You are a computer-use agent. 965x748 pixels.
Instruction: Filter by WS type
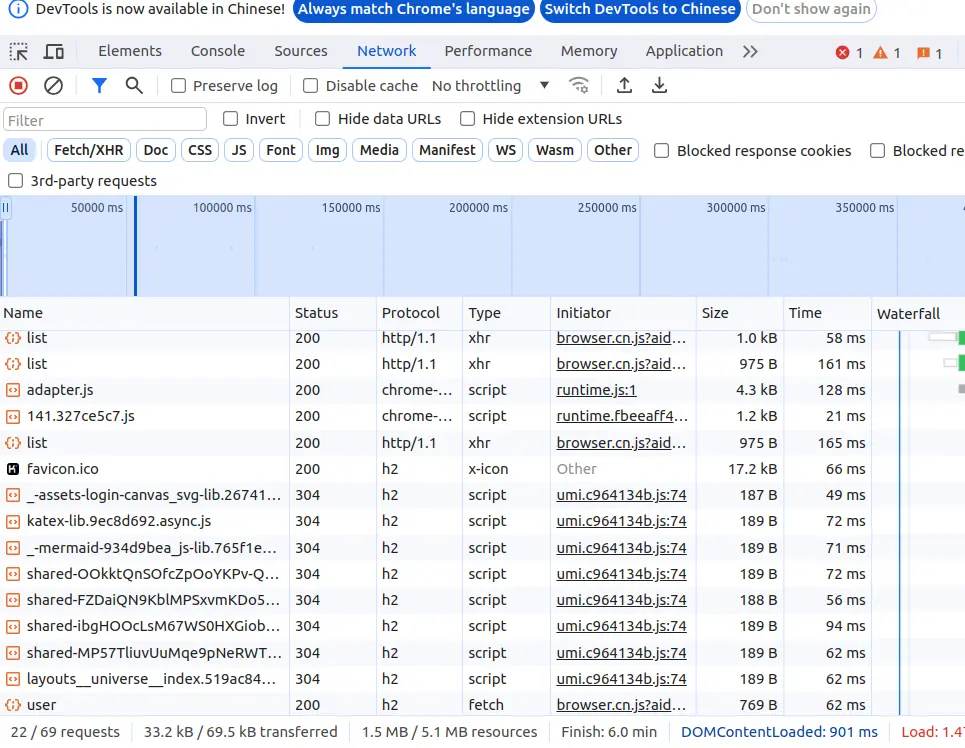coord(506,150)
